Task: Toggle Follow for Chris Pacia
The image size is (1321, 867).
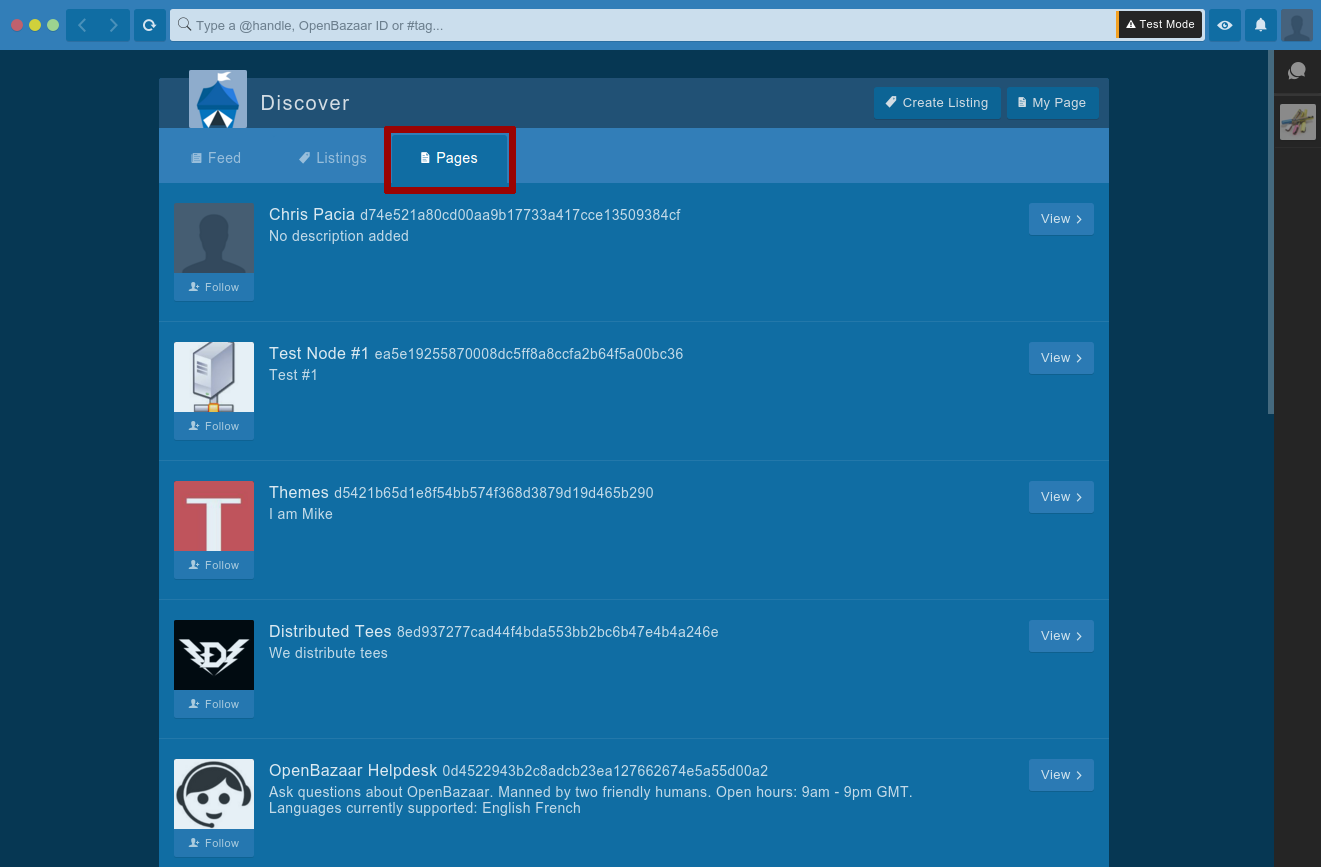Action: point(214,287)
